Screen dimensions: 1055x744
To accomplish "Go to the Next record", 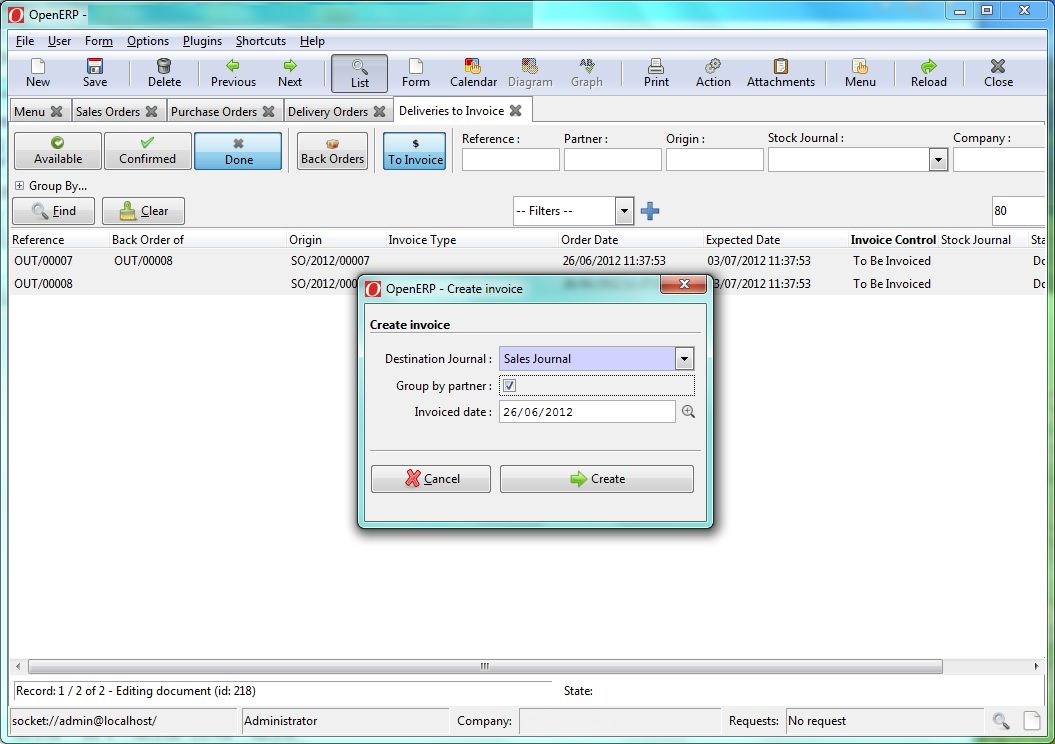I will pos(290,73).
